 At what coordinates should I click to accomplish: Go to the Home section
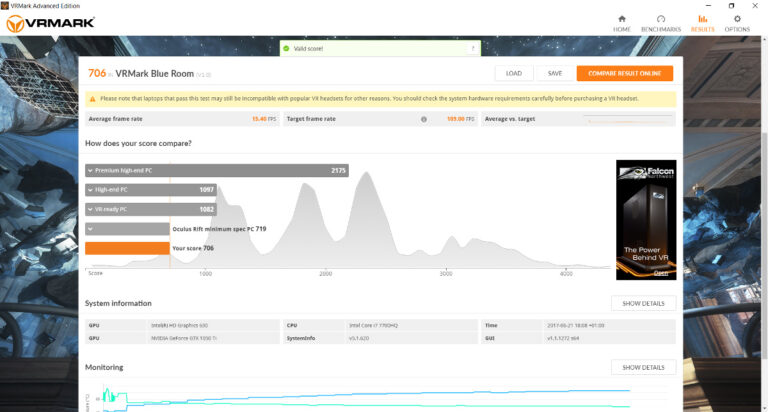pyautogui.click(x=622, y=22)
